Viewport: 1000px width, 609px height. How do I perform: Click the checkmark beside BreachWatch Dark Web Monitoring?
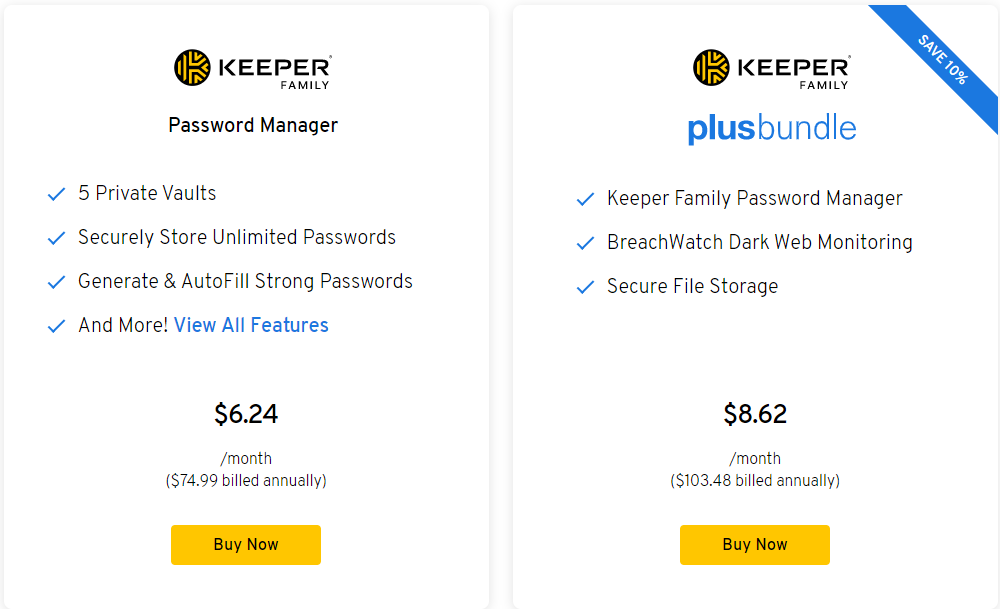pyautogui.click(x=585, y=243)
